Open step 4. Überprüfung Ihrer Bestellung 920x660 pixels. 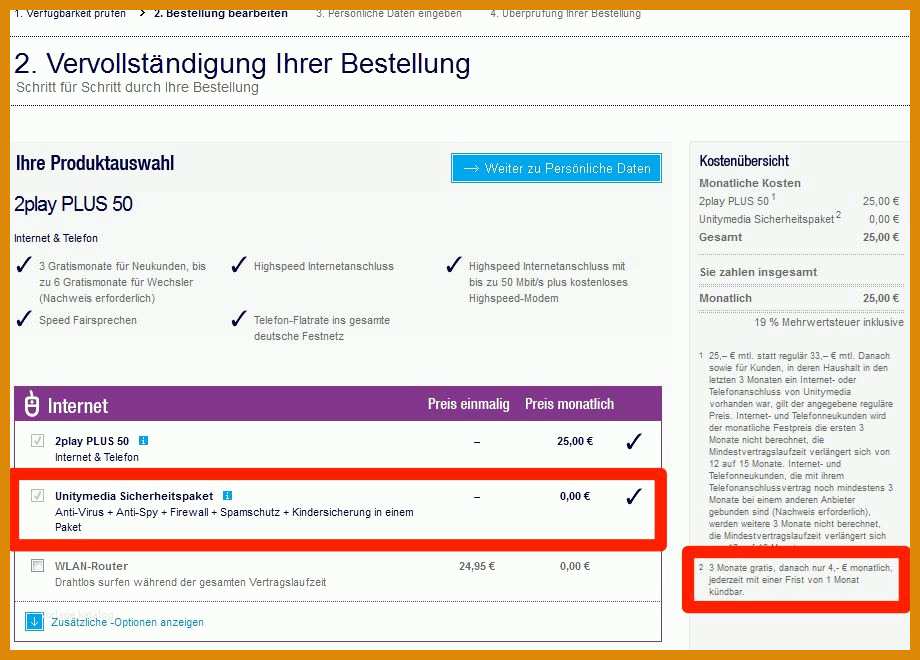(x=566, y=13)
